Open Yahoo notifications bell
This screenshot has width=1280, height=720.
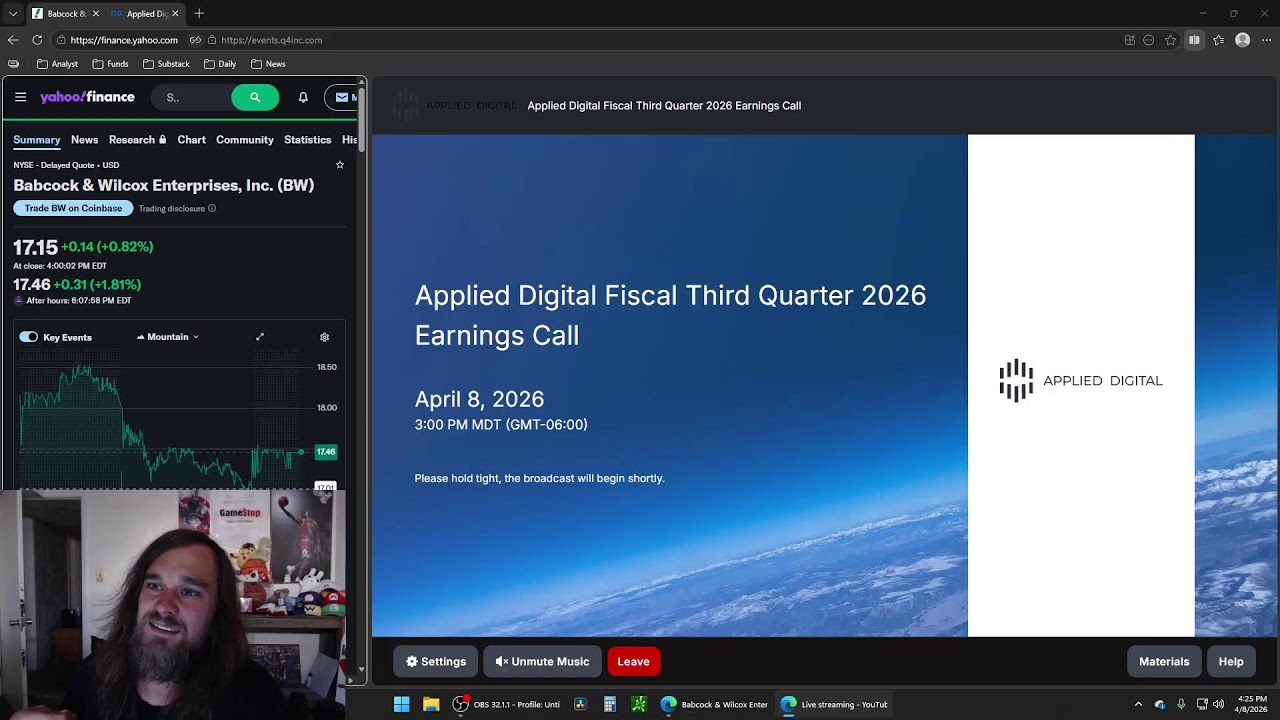[303, 97]
